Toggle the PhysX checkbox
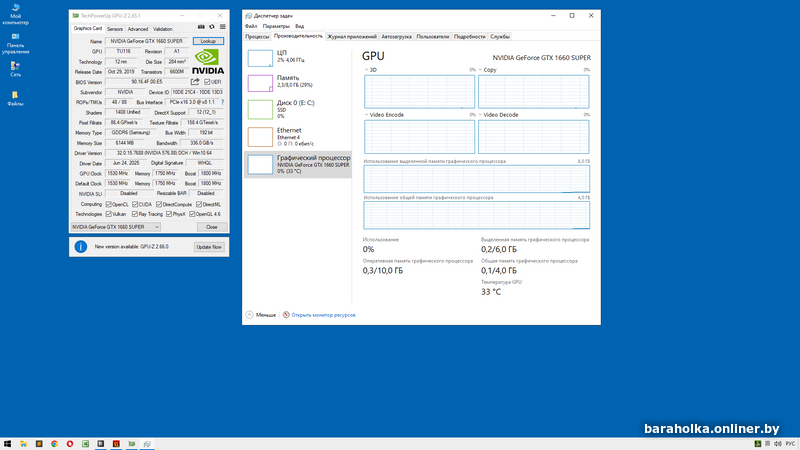Screen dimensions: 800x450 pyautogui.click(x=169, y=214)
